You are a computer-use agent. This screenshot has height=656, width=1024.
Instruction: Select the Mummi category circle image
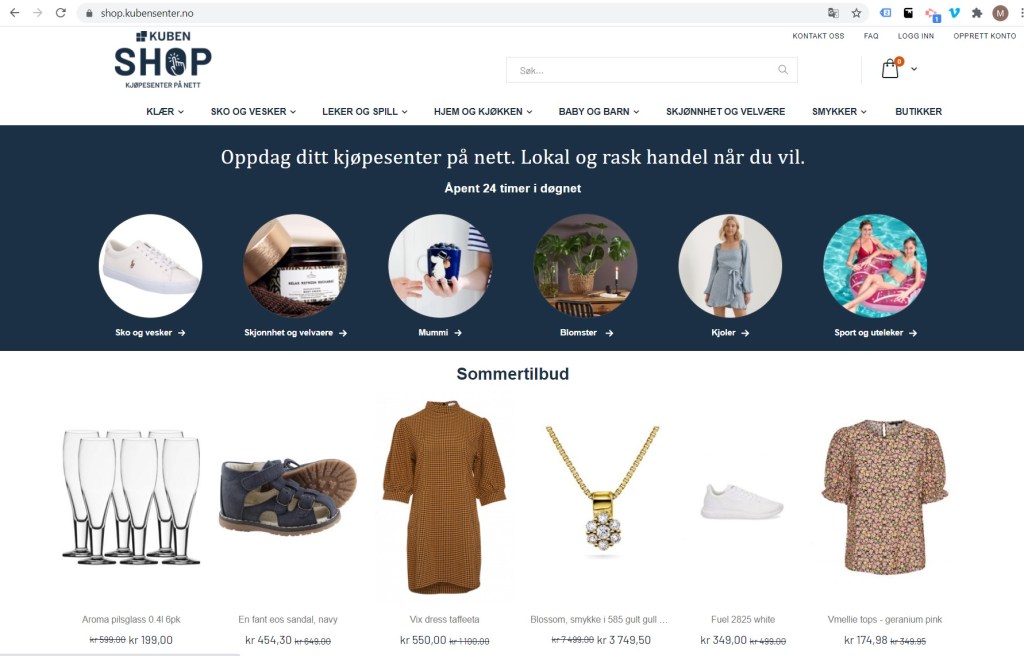point(440,266)
